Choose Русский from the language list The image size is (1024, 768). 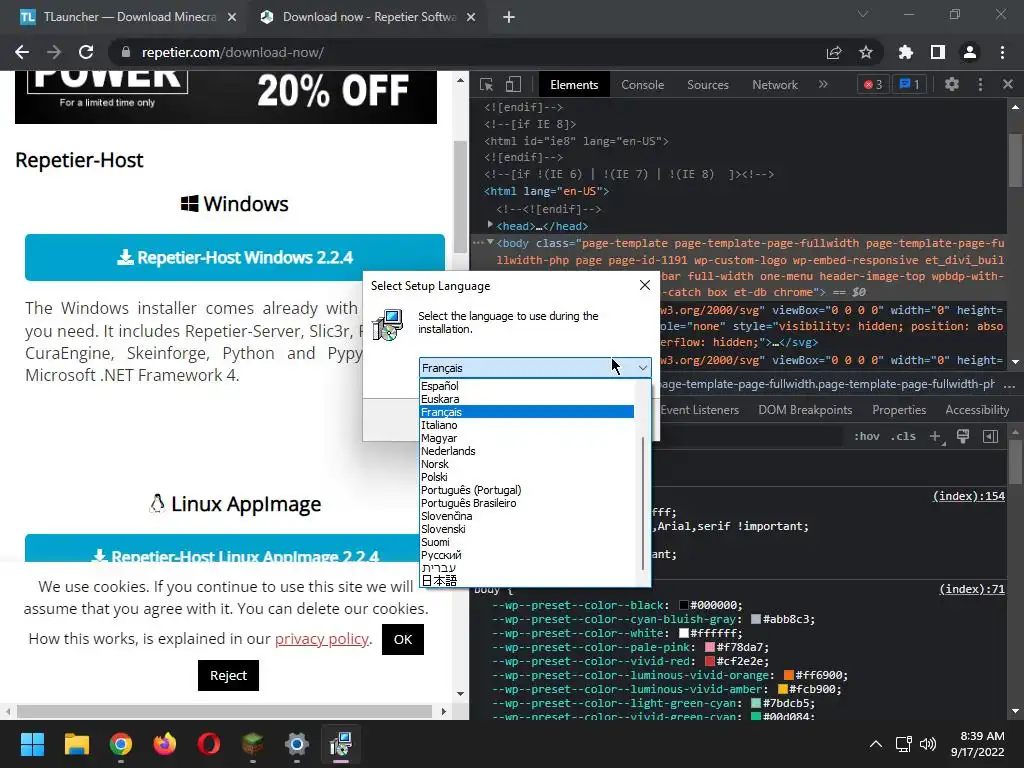pos(526,555)
